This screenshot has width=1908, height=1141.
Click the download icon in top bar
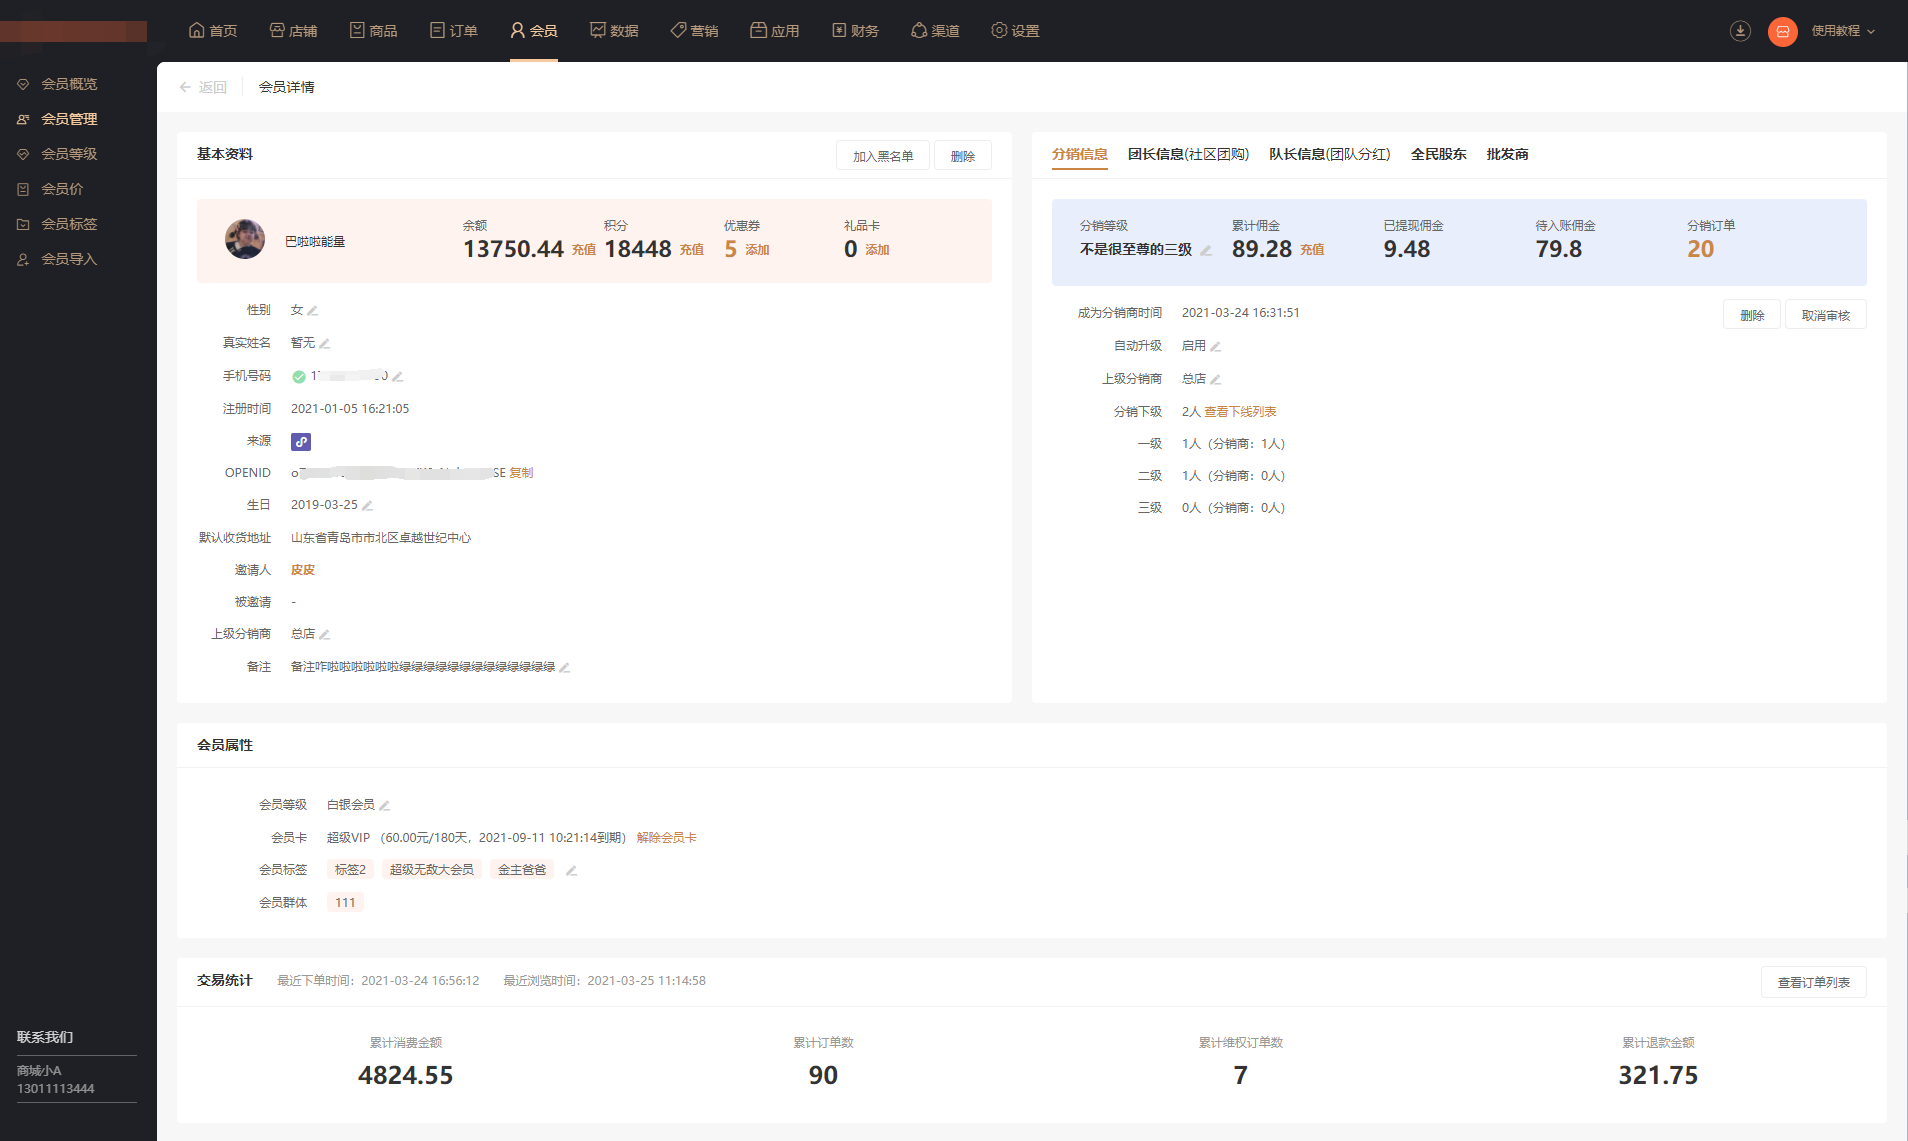point(1740,31)
